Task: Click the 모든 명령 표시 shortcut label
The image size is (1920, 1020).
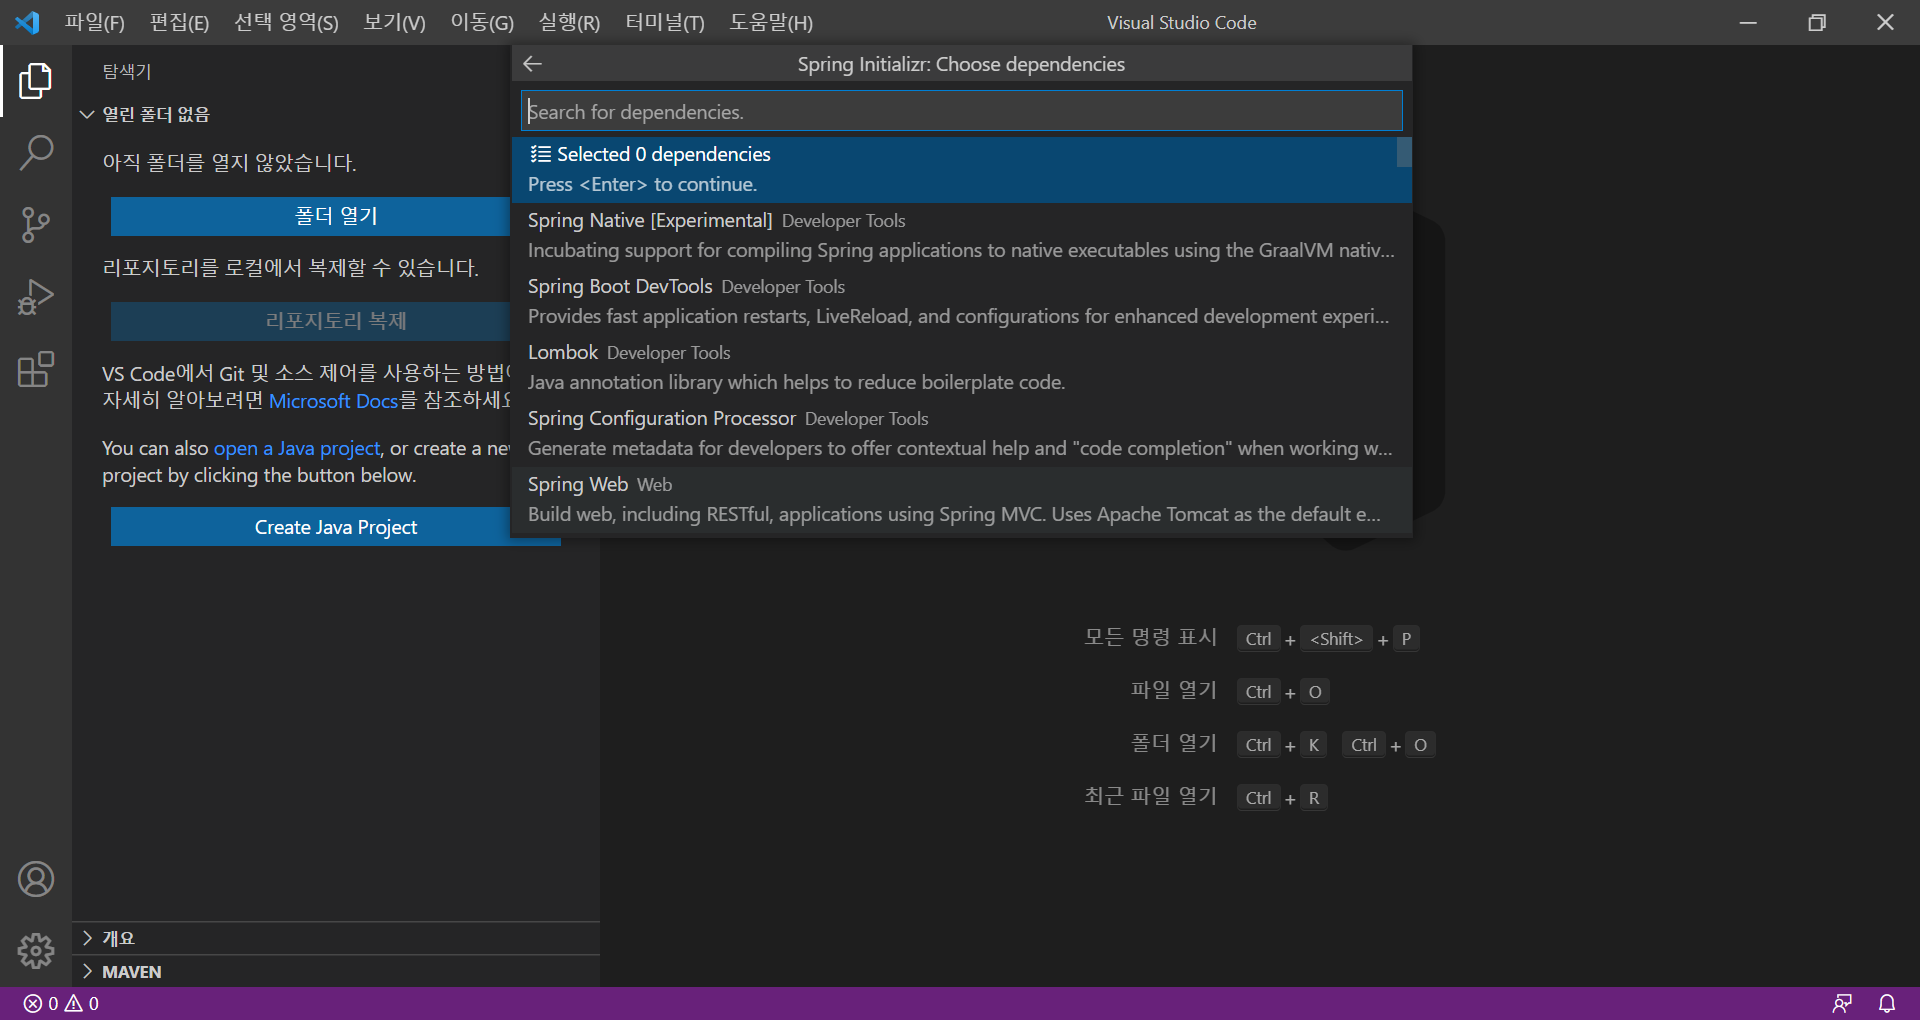Action: coord(1151,638)
